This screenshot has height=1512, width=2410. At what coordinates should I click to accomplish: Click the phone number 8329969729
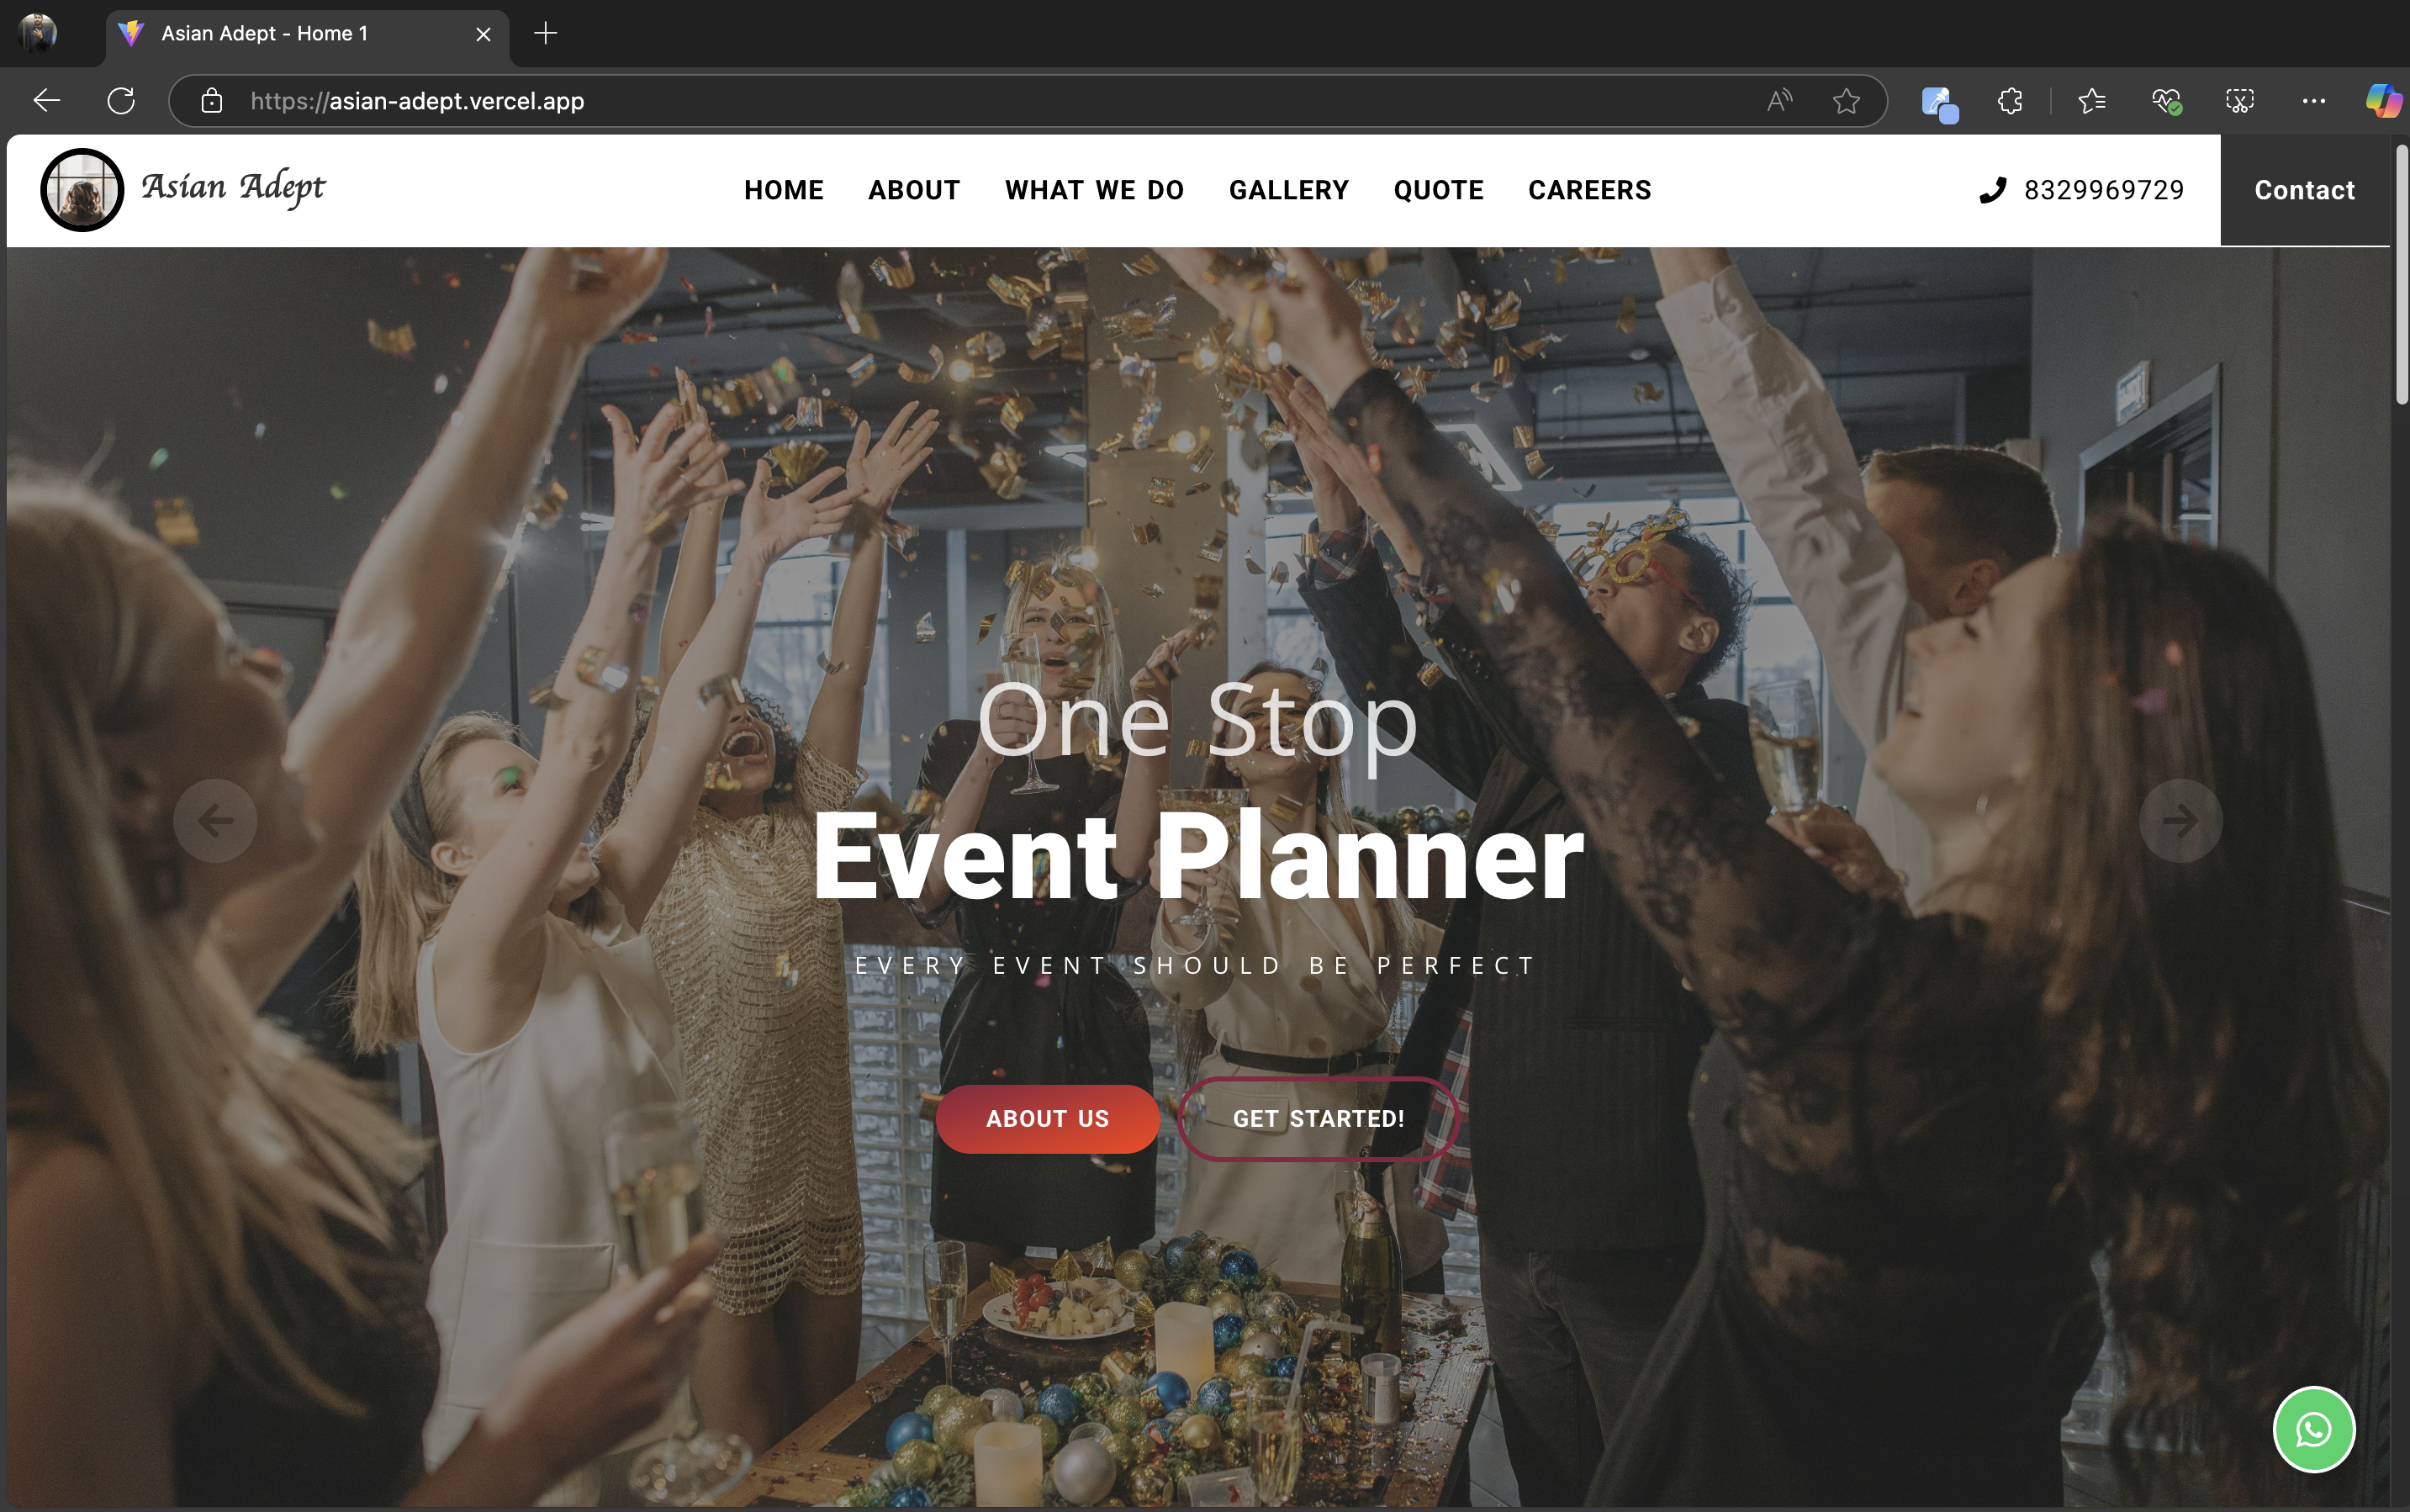point(2103,190)
